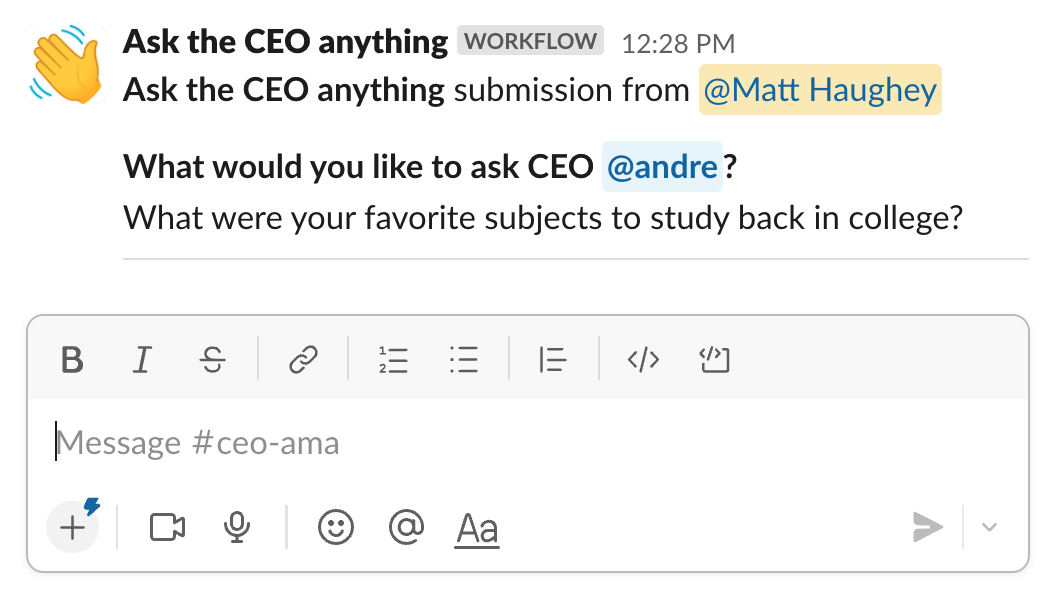Image resolution: width=1060 pixels, height=598 pixels.
Task: Click into the Message #ceo-ama field
Action: (500, 443)
